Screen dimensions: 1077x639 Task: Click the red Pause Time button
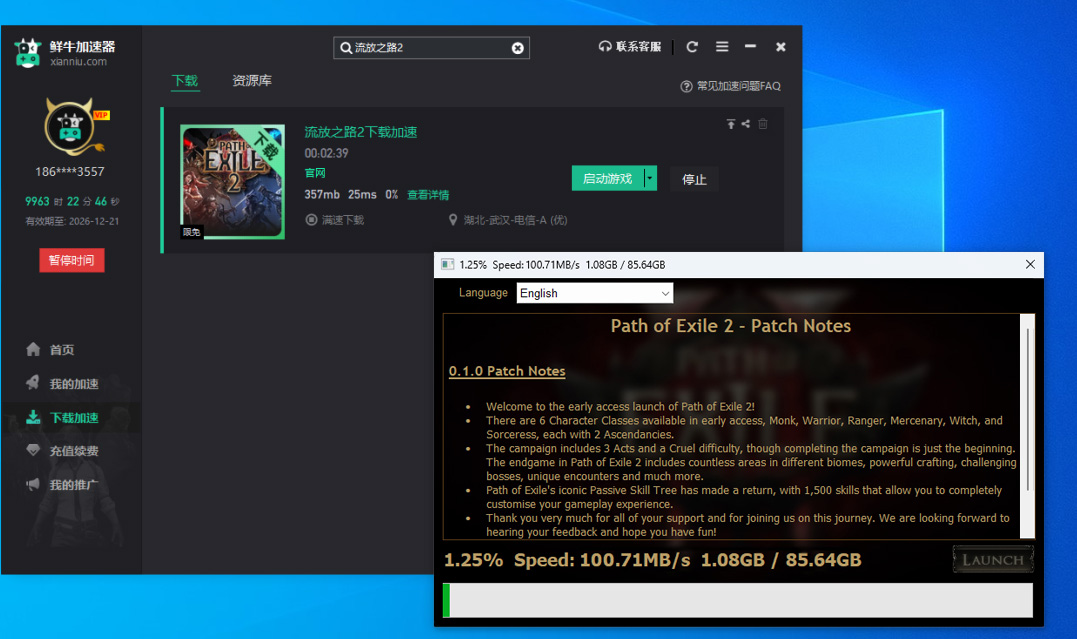tap(71, 260)
